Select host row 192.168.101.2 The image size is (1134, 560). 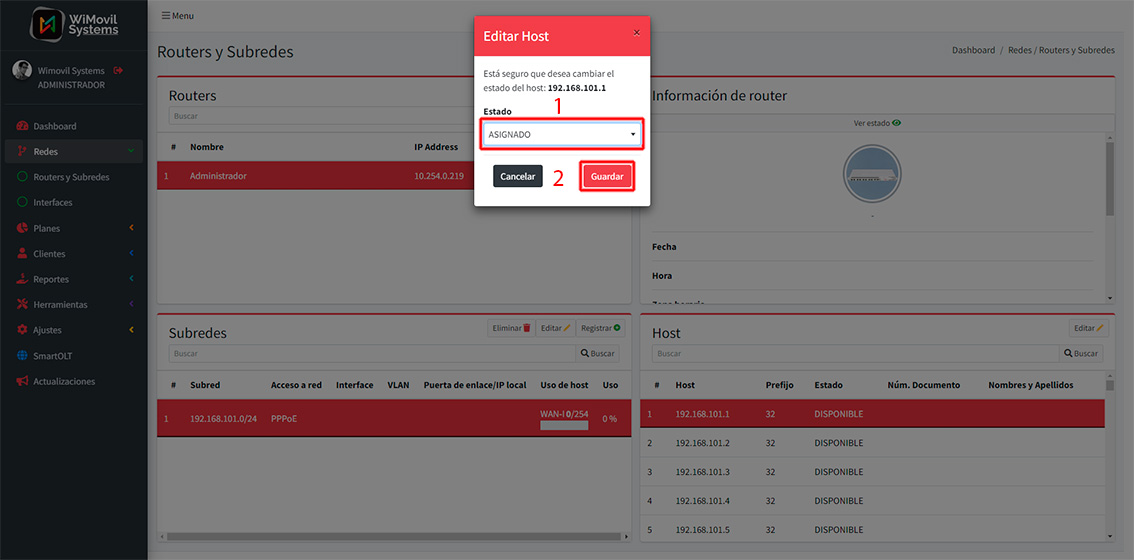pos(873,443)
